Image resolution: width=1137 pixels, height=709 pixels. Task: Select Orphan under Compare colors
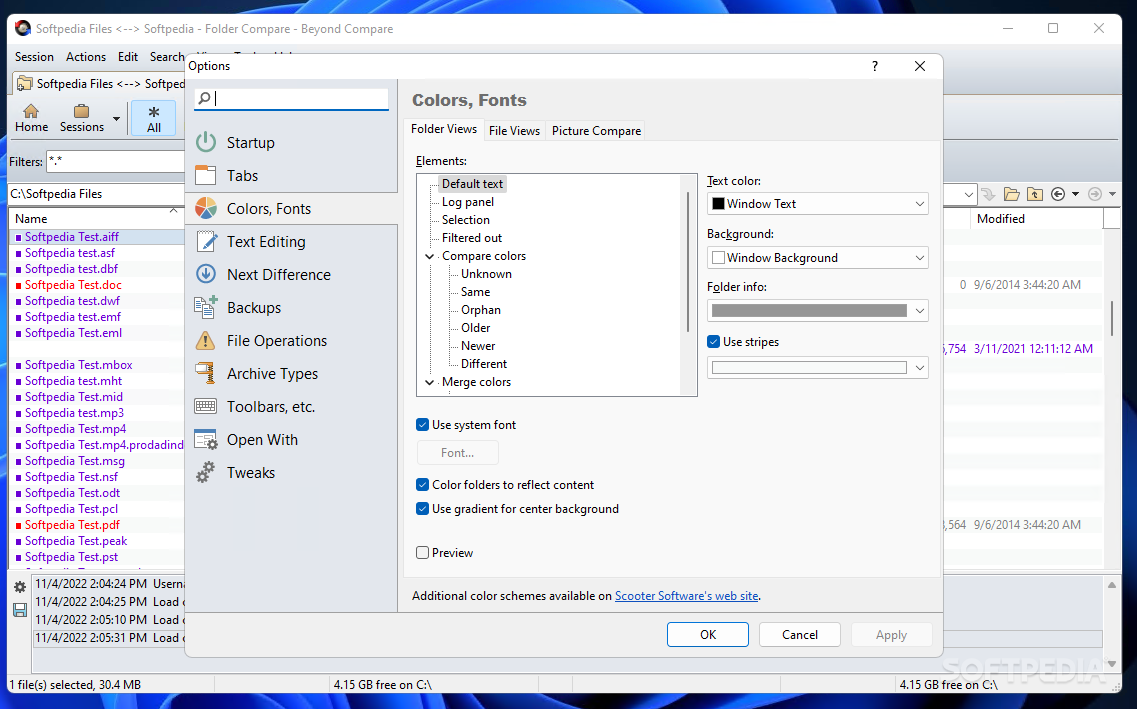click(481, 310)
